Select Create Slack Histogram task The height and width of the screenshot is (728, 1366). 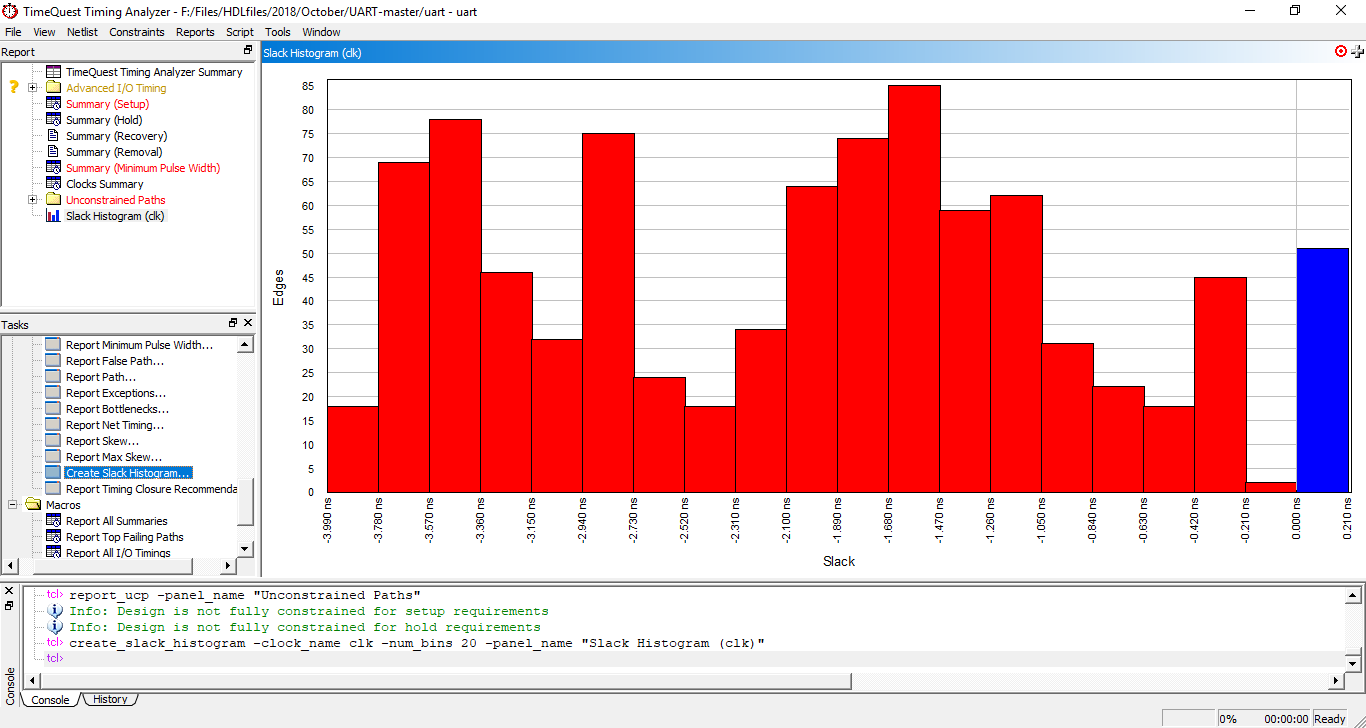128,473
